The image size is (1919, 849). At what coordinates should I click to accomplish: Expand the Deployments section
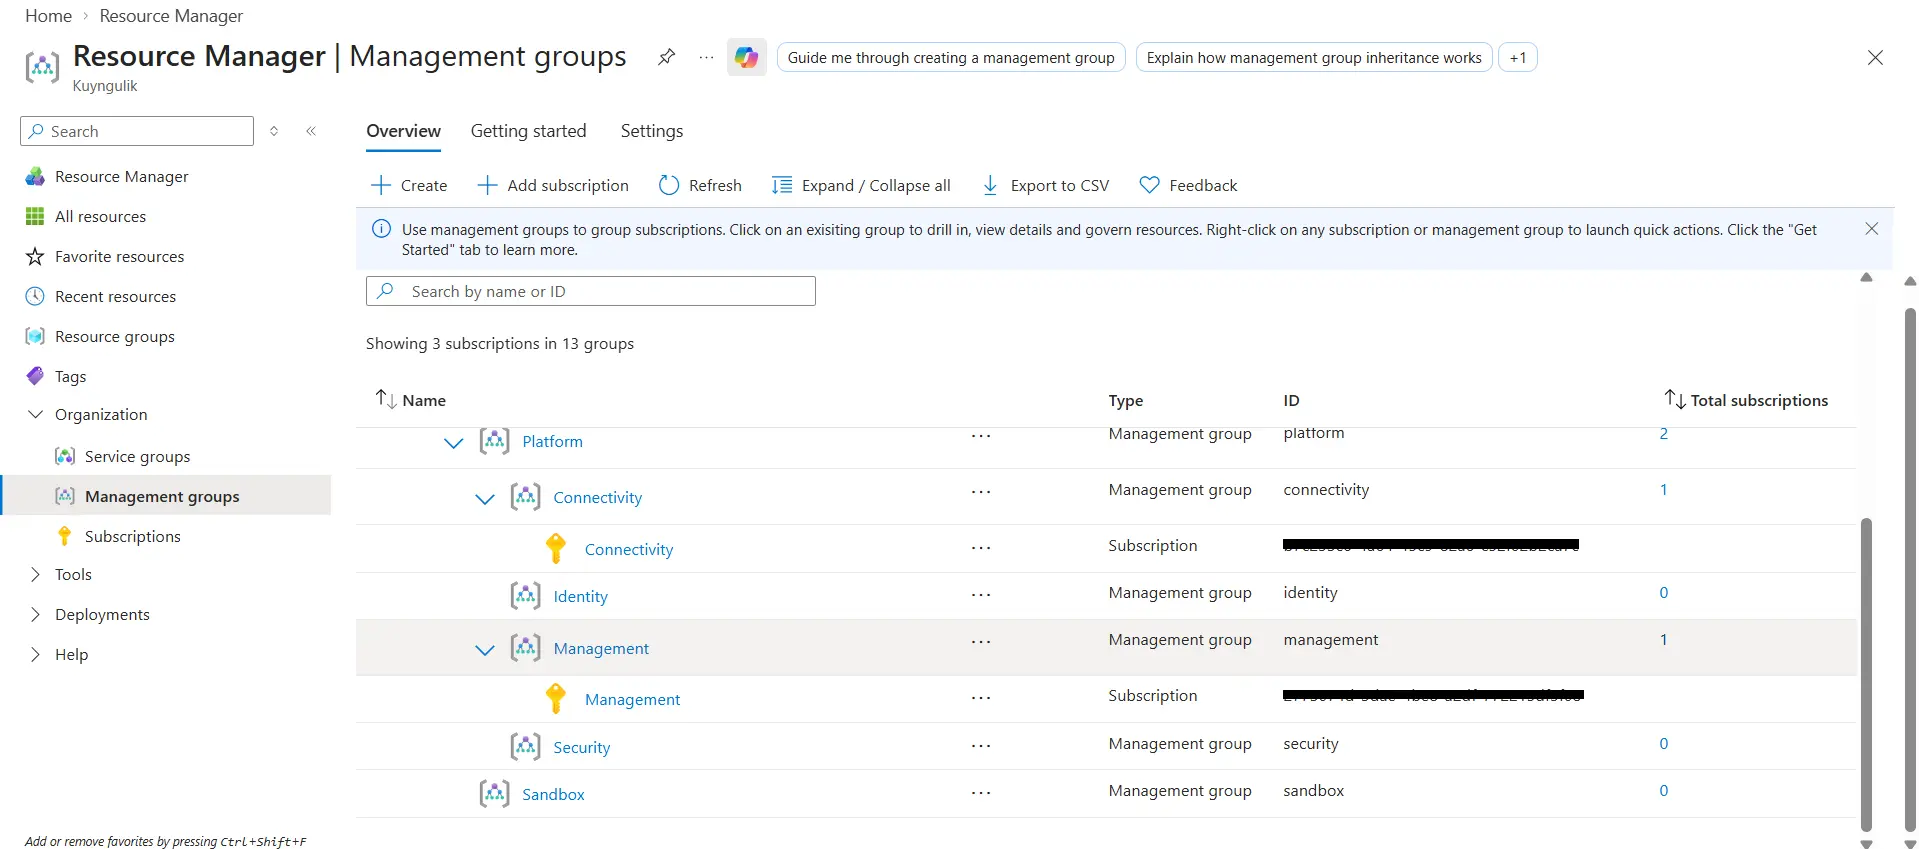click(35, 614)
